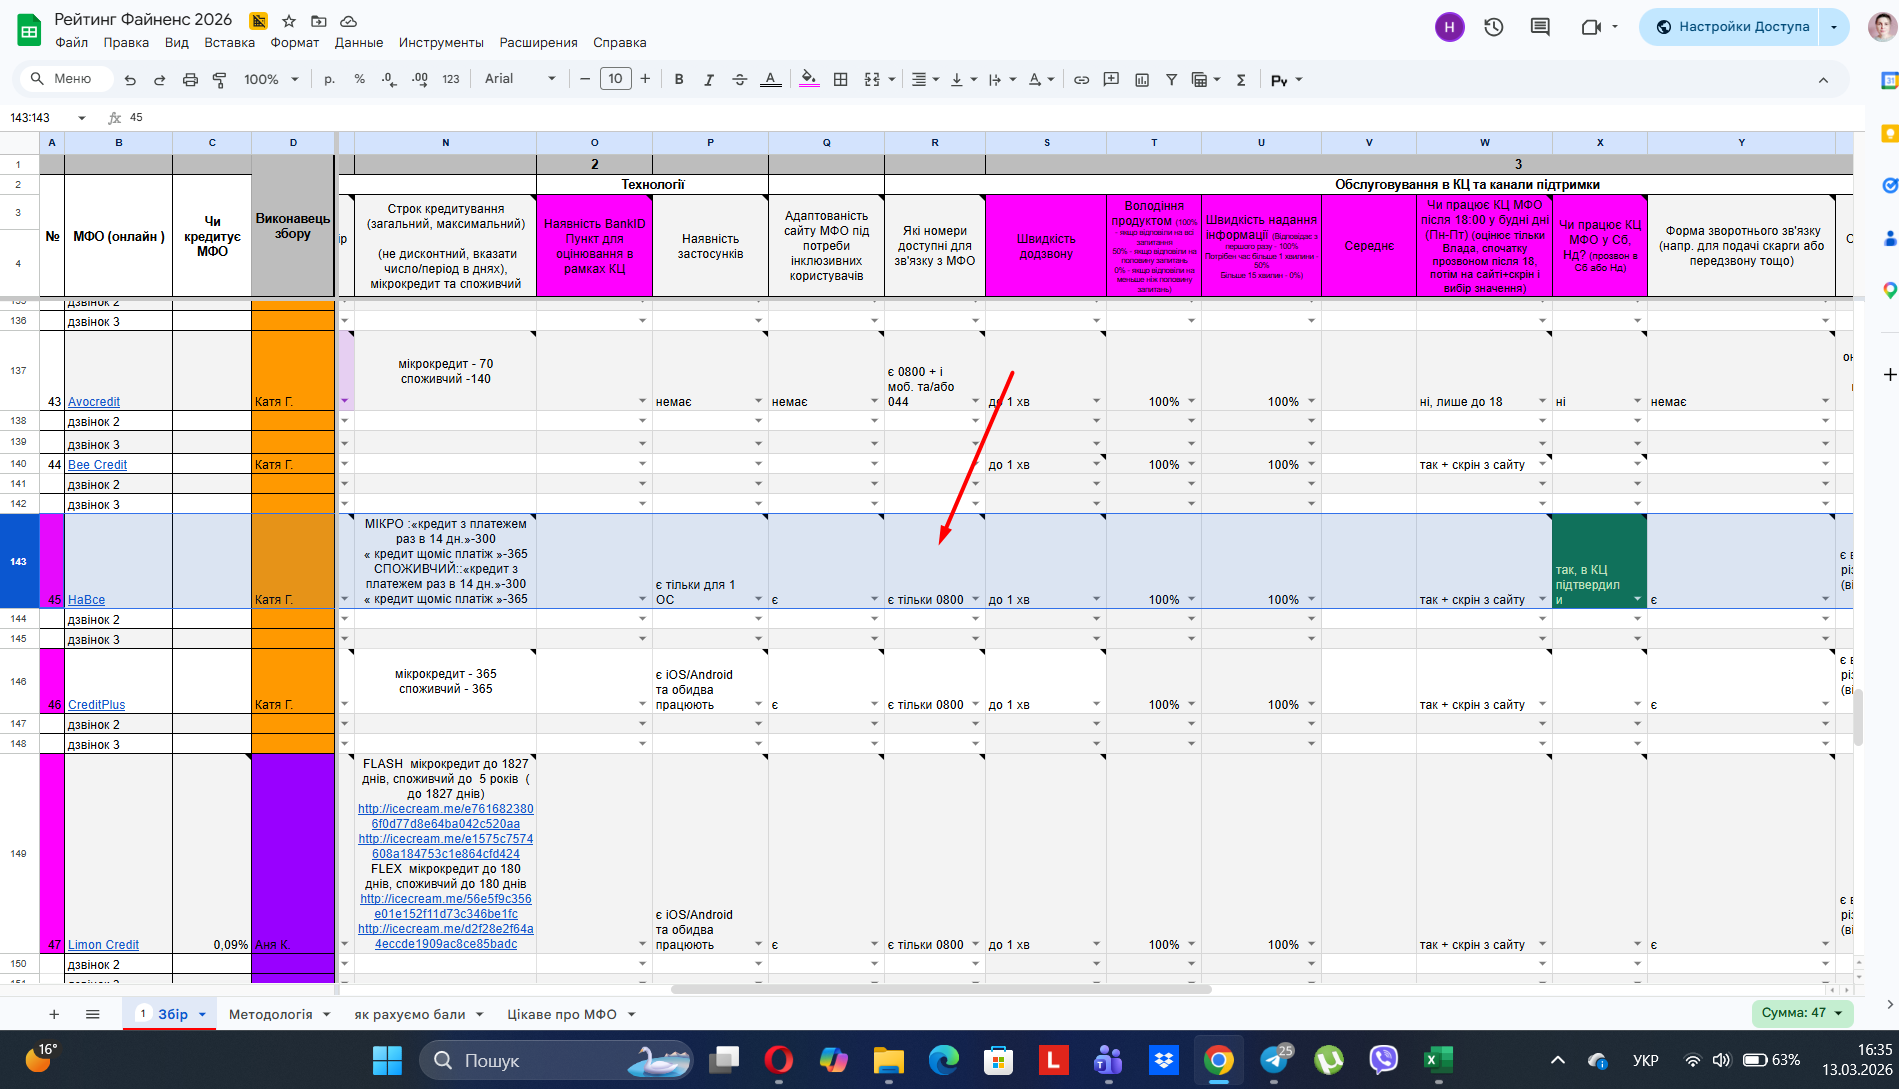The image size is (1899, 1089).
Task: Expand the Сумма: 47 summary dropdown
Action: (x=1802, y=1013)
